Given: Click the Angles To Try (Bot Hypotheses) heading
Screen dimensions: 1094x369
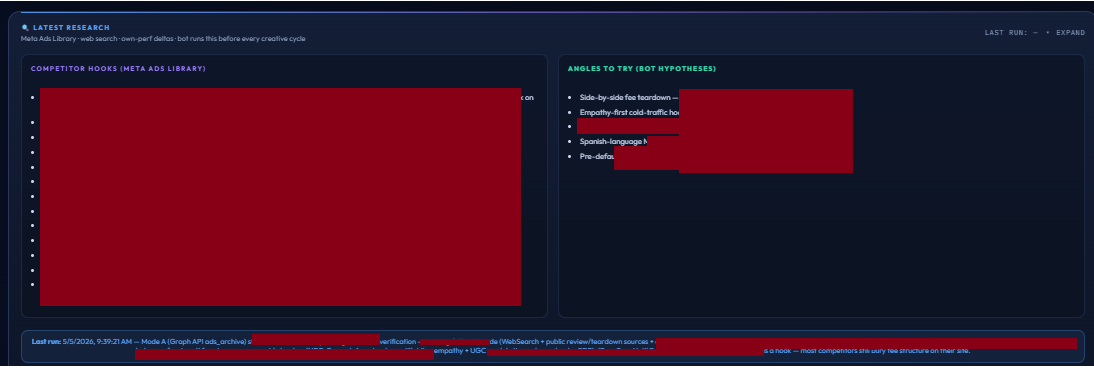Looking at the screenshot, I should 642,68.
